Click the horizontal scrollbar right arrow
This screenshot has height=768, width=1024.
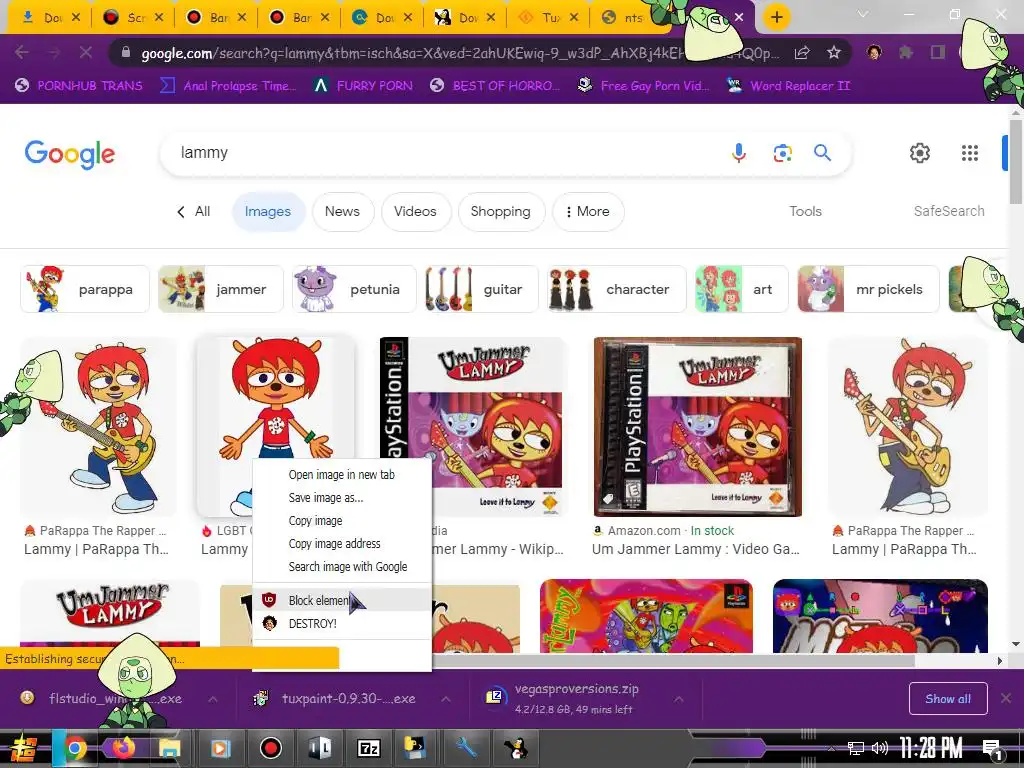tap(1000, 661)
